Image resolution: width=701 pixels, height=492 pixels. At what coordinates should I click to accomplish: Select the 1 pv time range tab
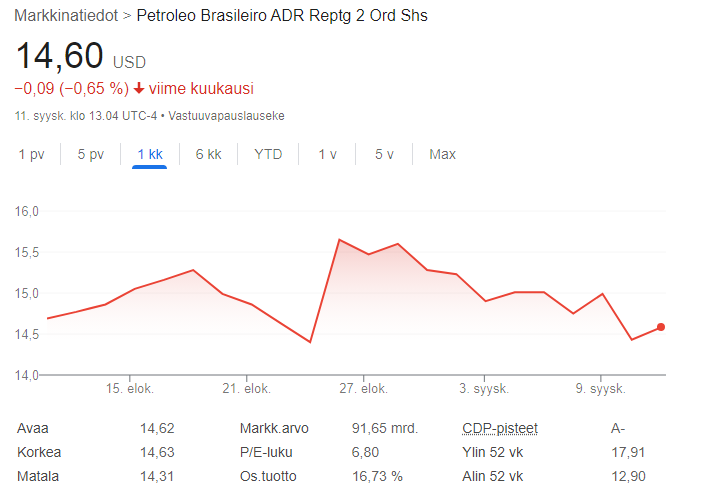[31, 155]
